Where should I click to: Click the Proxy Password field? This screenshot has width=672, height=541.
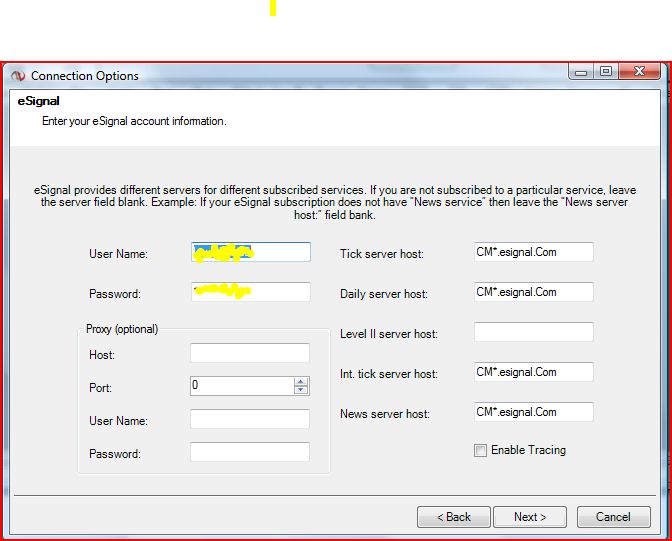click(x=250, y=452)
